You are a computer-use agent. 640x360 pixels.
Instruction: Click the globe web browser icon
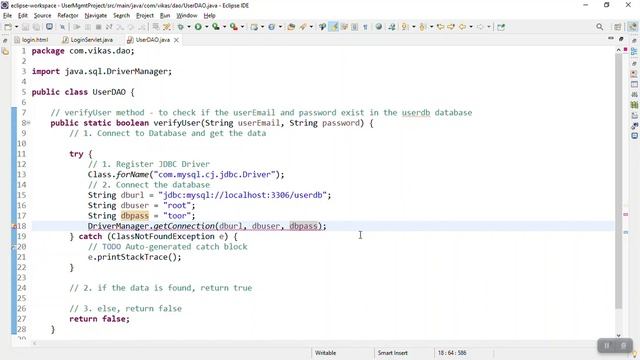point(379,27)
